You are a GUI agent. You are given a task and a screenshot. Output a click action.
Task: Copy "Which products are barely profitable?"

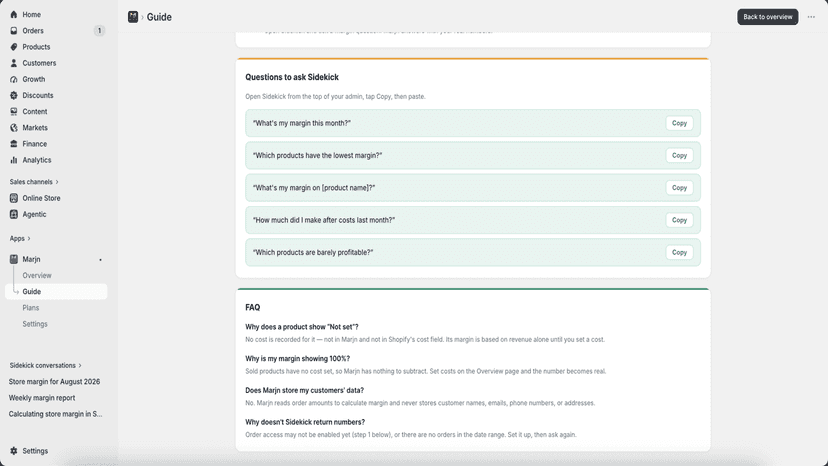coord(679,252)
